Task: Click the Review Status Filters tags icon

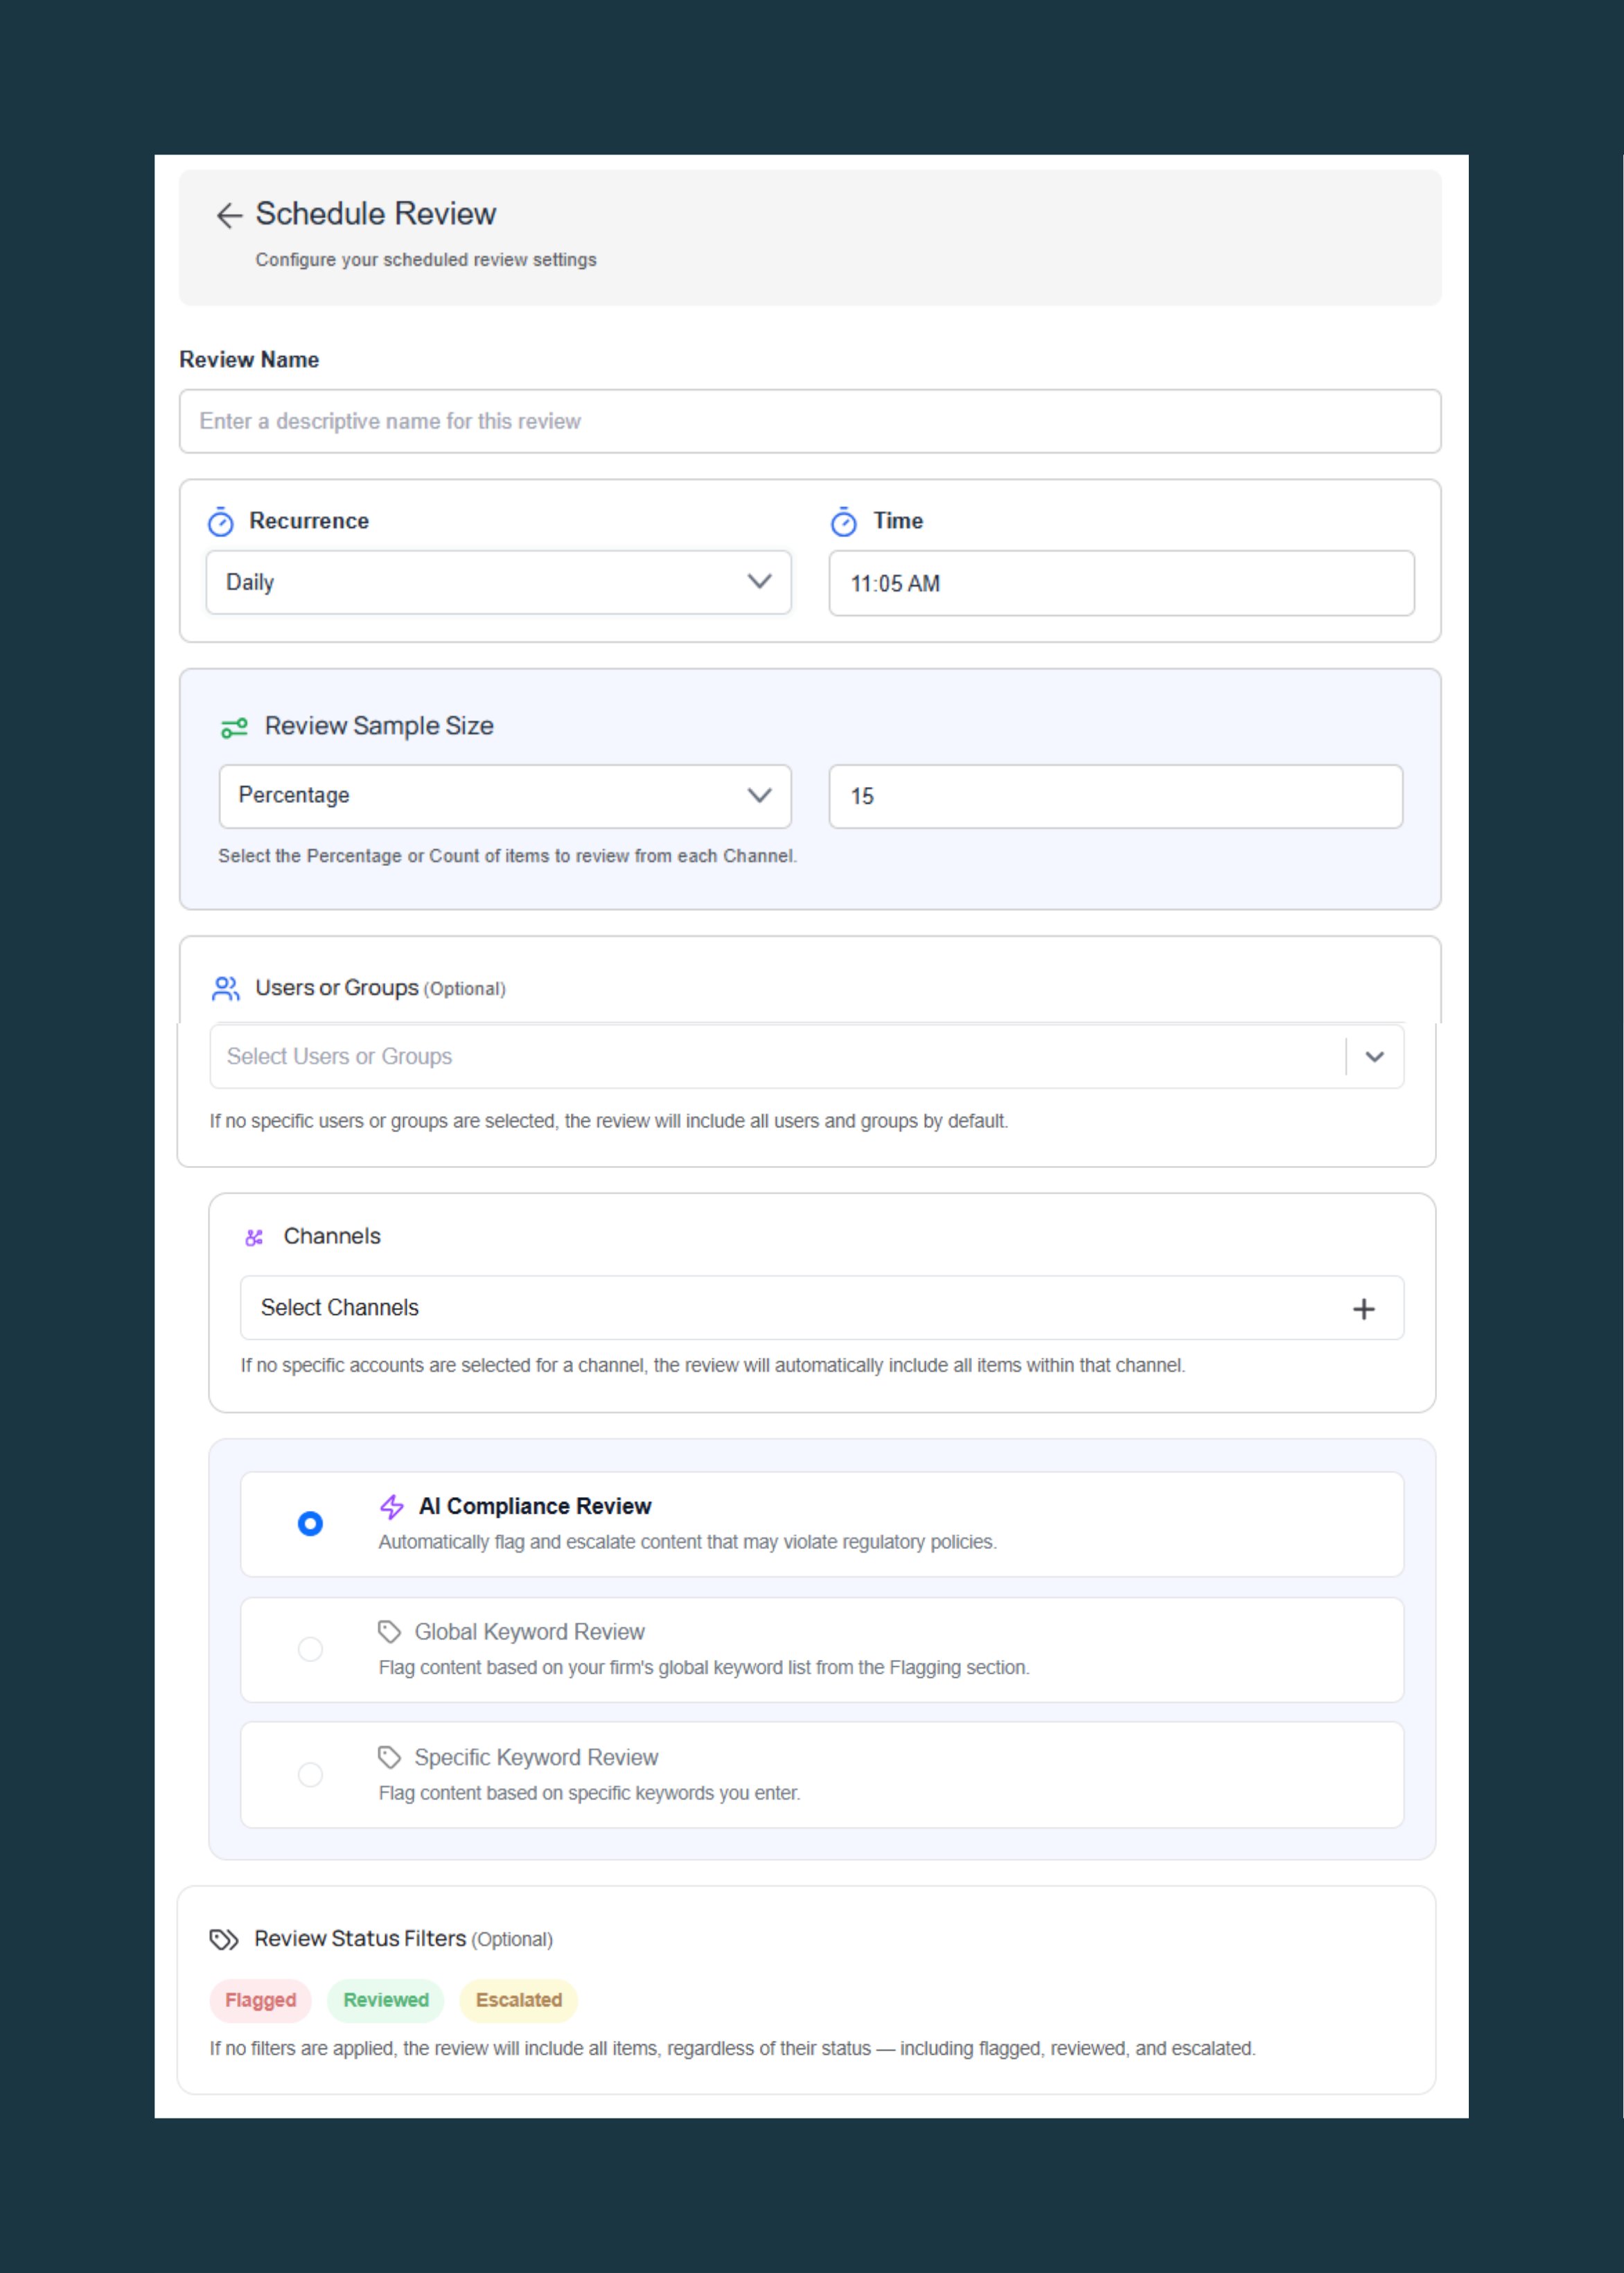Action: [224, 1940]
